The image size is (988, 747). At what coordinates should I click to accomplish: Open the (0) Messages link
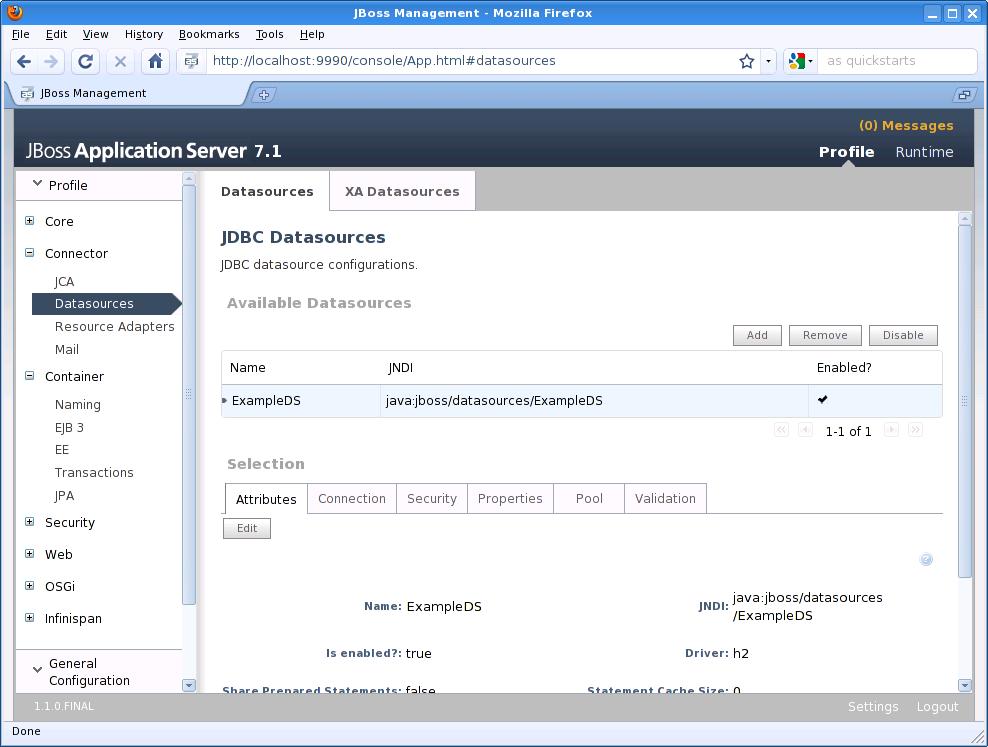[x=906, y=125]
